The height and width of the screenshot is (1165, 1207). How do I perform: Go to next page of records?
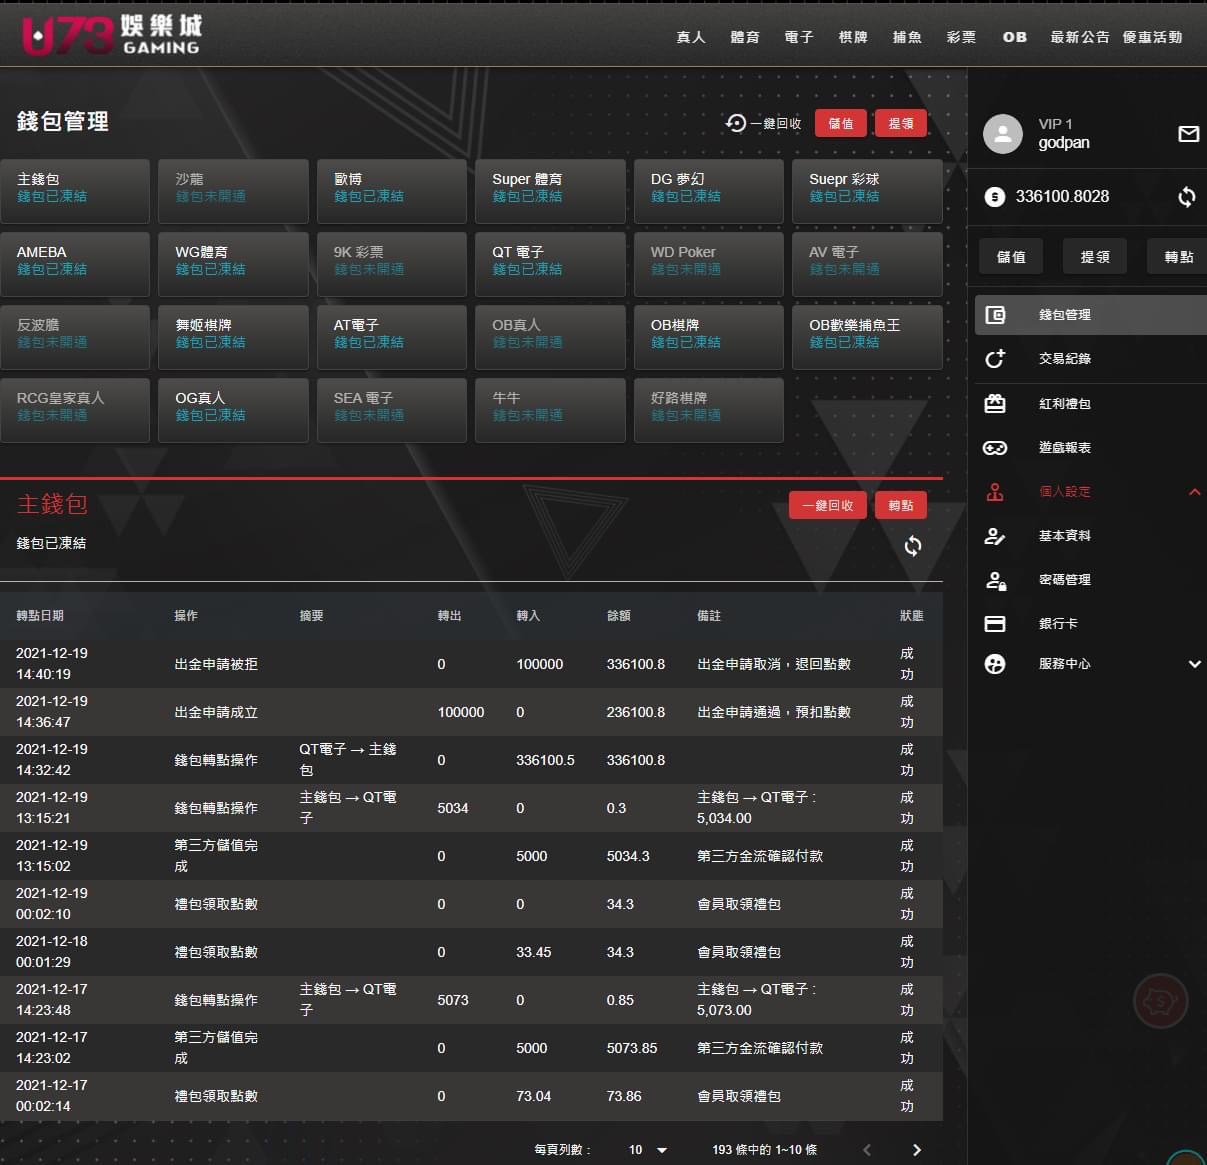(x=916, y=1150)
